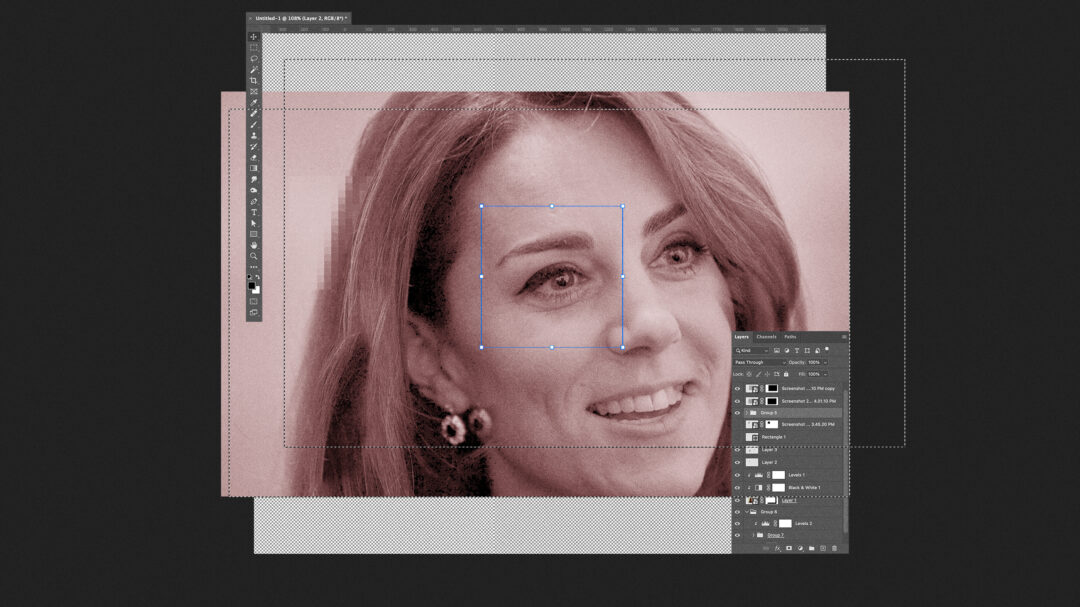
Task: Pick the Eyedropper tool
Action: click(x=254, y=103)
